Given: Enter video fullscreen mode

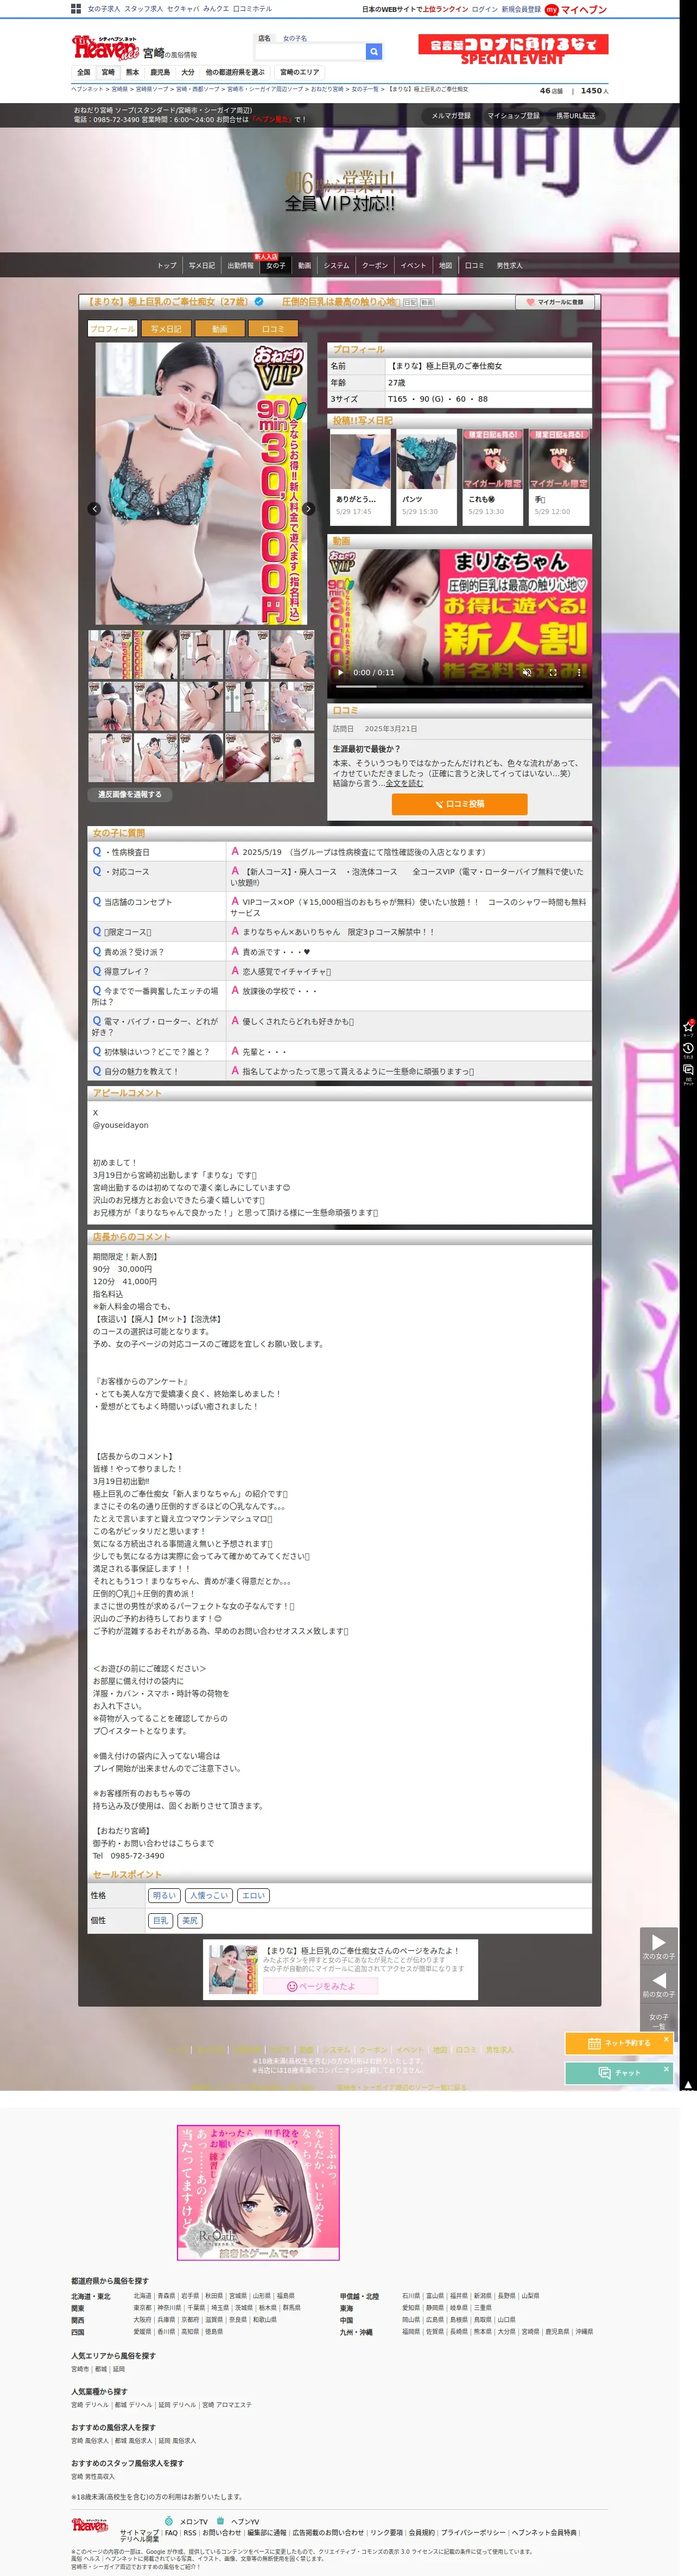Looking at the screenshot, I should (552, 672).
